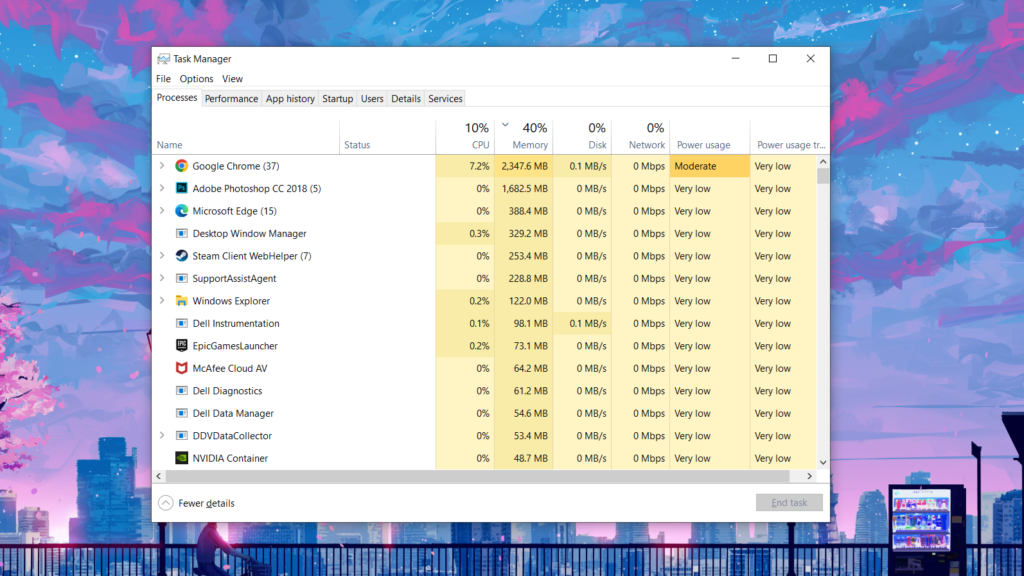Click the NVIDIA Container icon
1024x576 pixels.
(182, 458)
